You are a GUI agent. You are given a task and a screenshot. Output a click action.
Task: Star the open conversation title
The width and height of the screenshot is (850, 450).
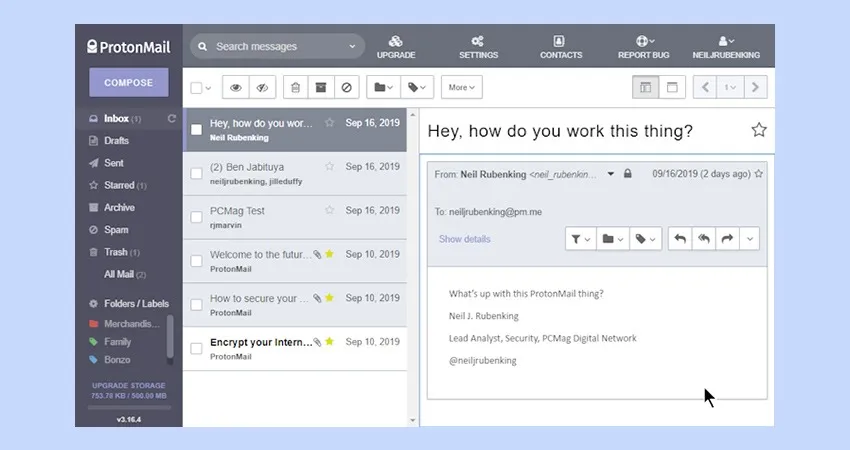pos(759,130)
